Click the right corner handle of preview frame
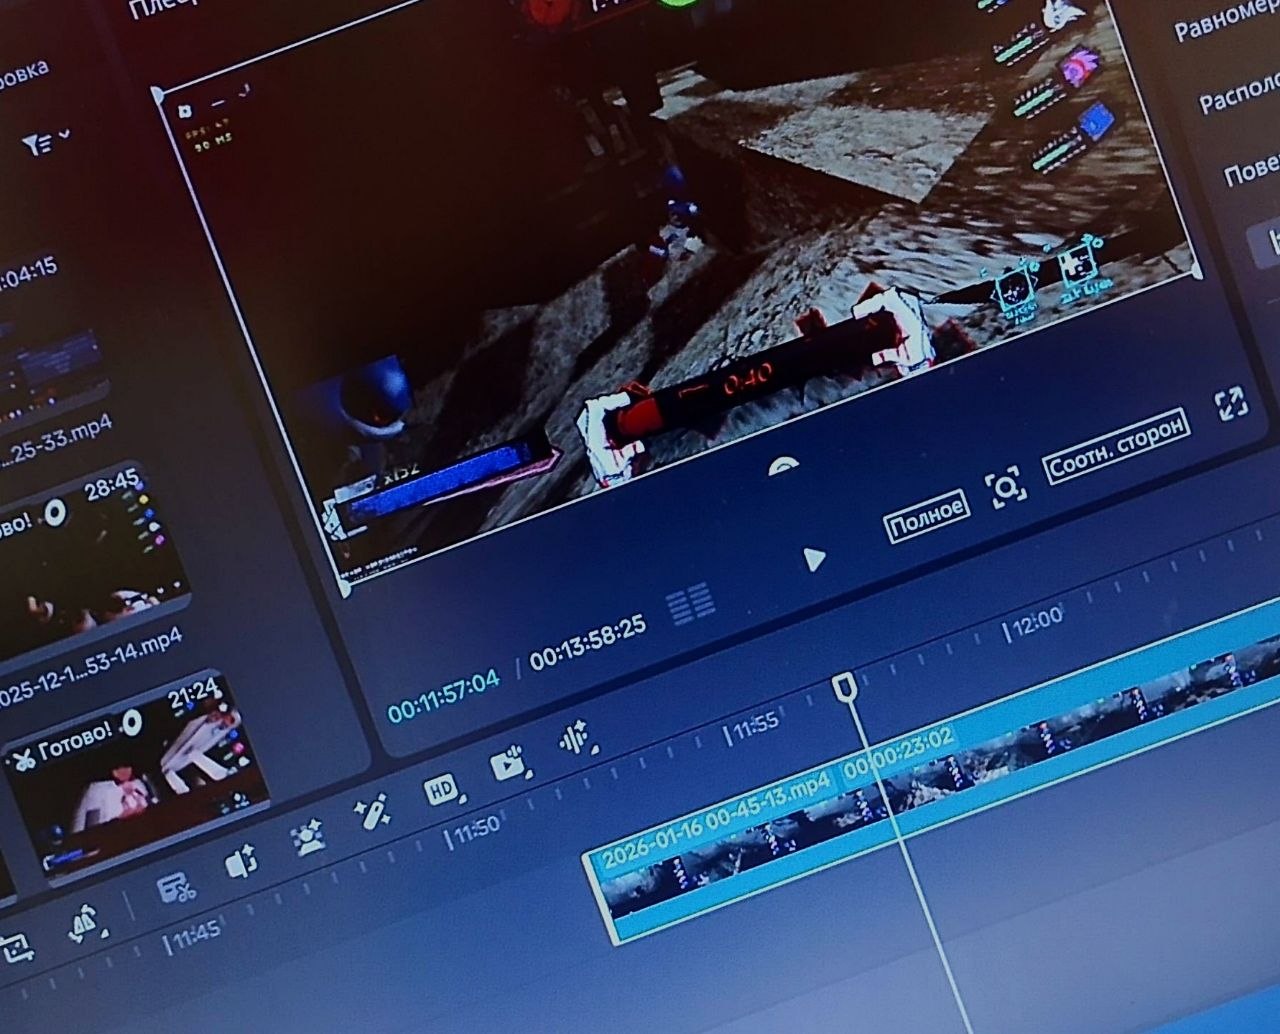Image resolution: width=1280 pixels, height=1034 pixels. 1196,270
